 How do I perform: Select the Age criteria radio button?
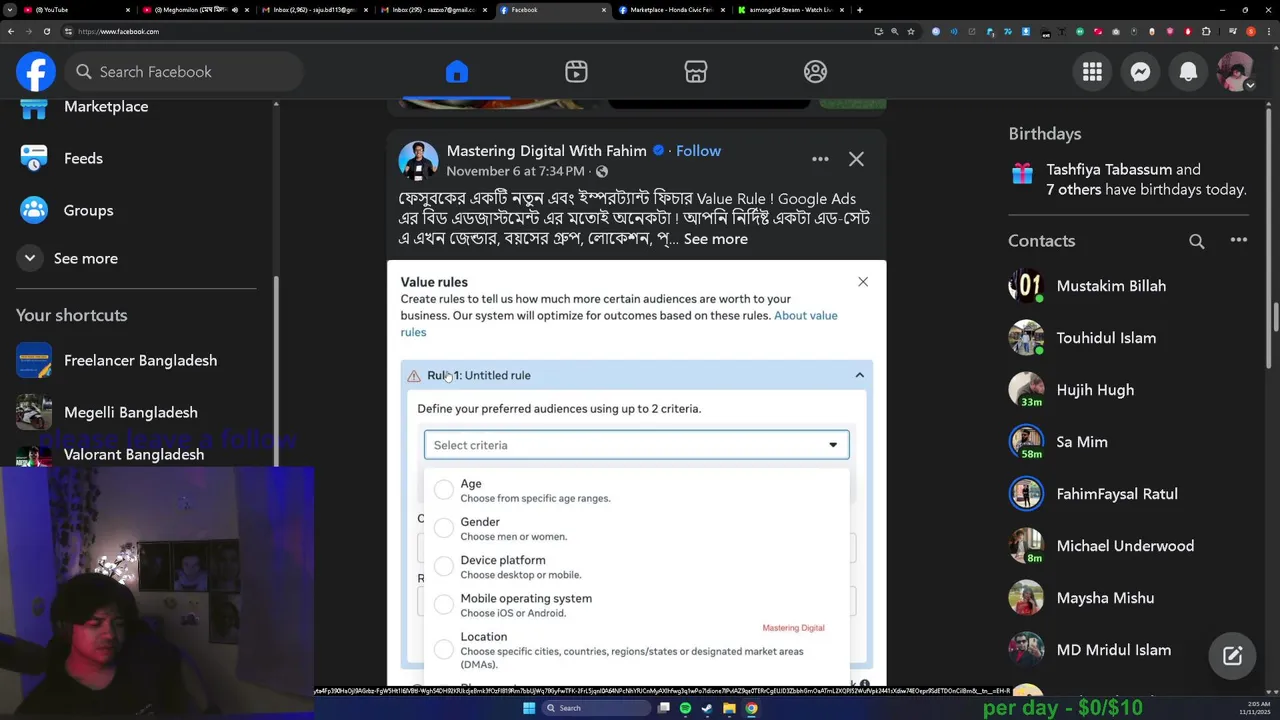(443, 490)
